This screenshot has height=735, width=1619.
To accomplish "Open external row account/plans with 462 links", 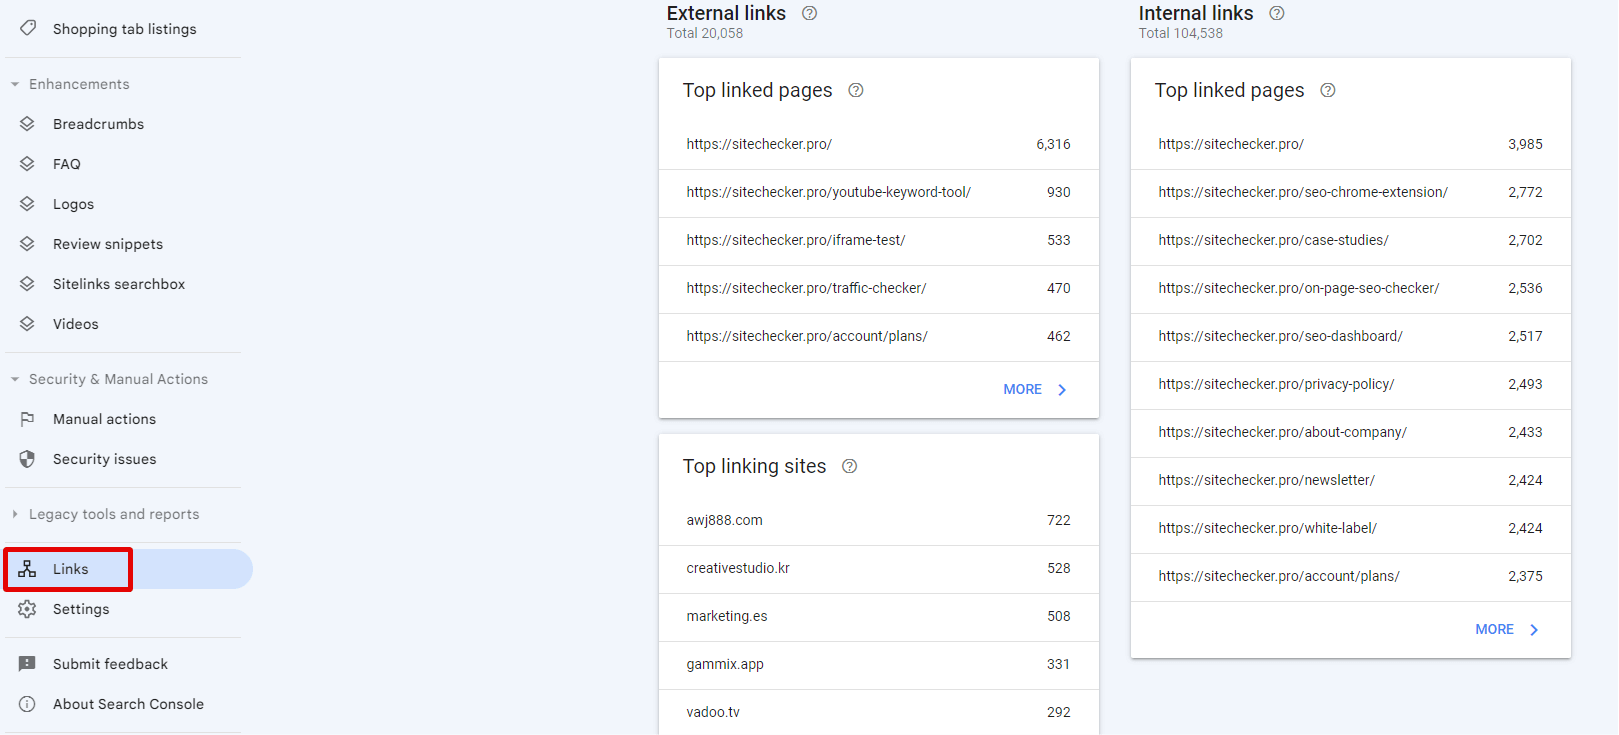I will click(879, 336).
